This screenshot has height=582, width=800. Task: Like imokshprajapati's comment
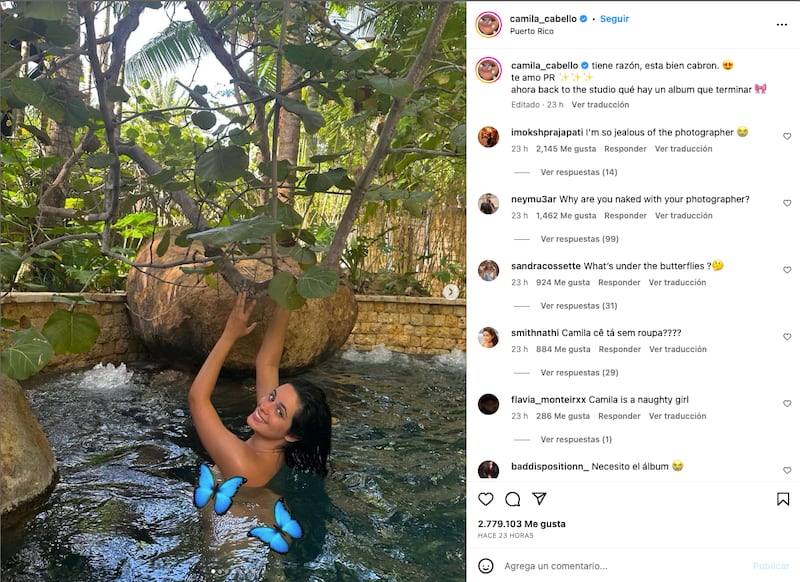click(787, 136)
